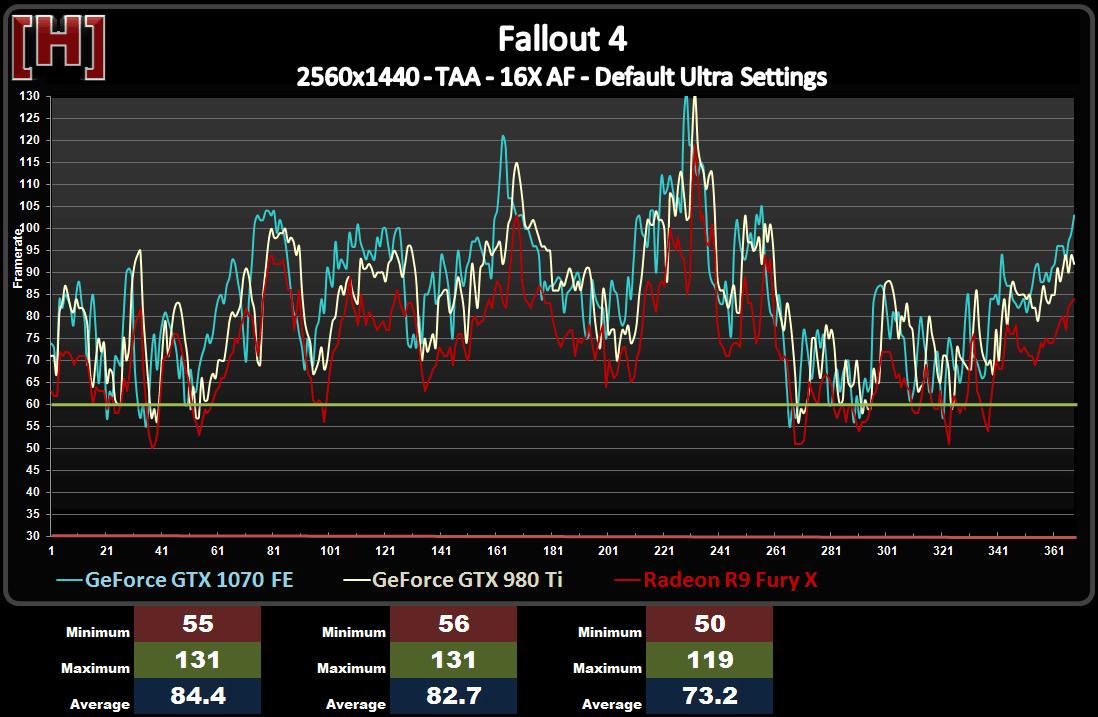Click the 21 x-axis tick label

(x=106, y=550)
